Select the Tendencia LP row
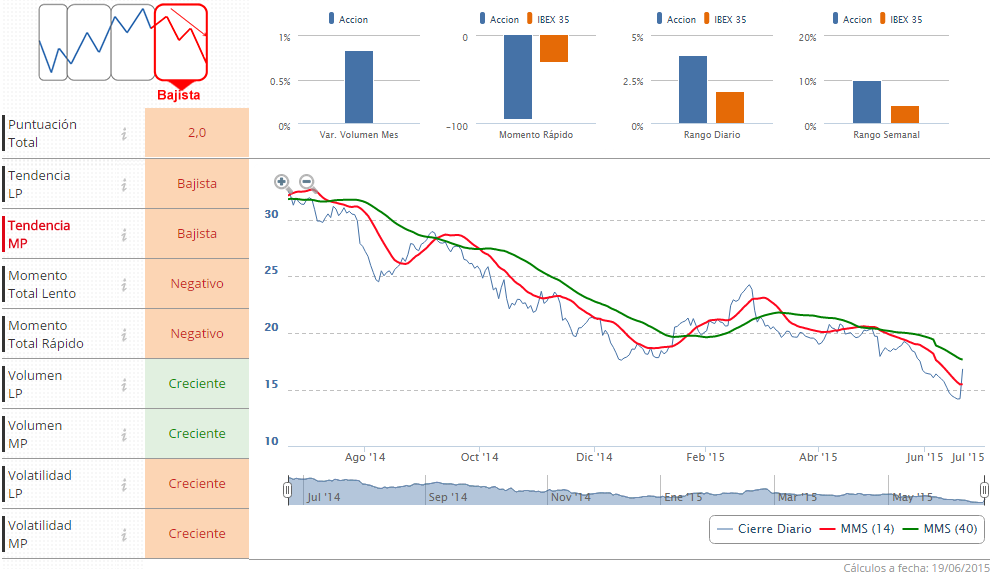The width and height of the screenshot is (992, 587). 125,183
